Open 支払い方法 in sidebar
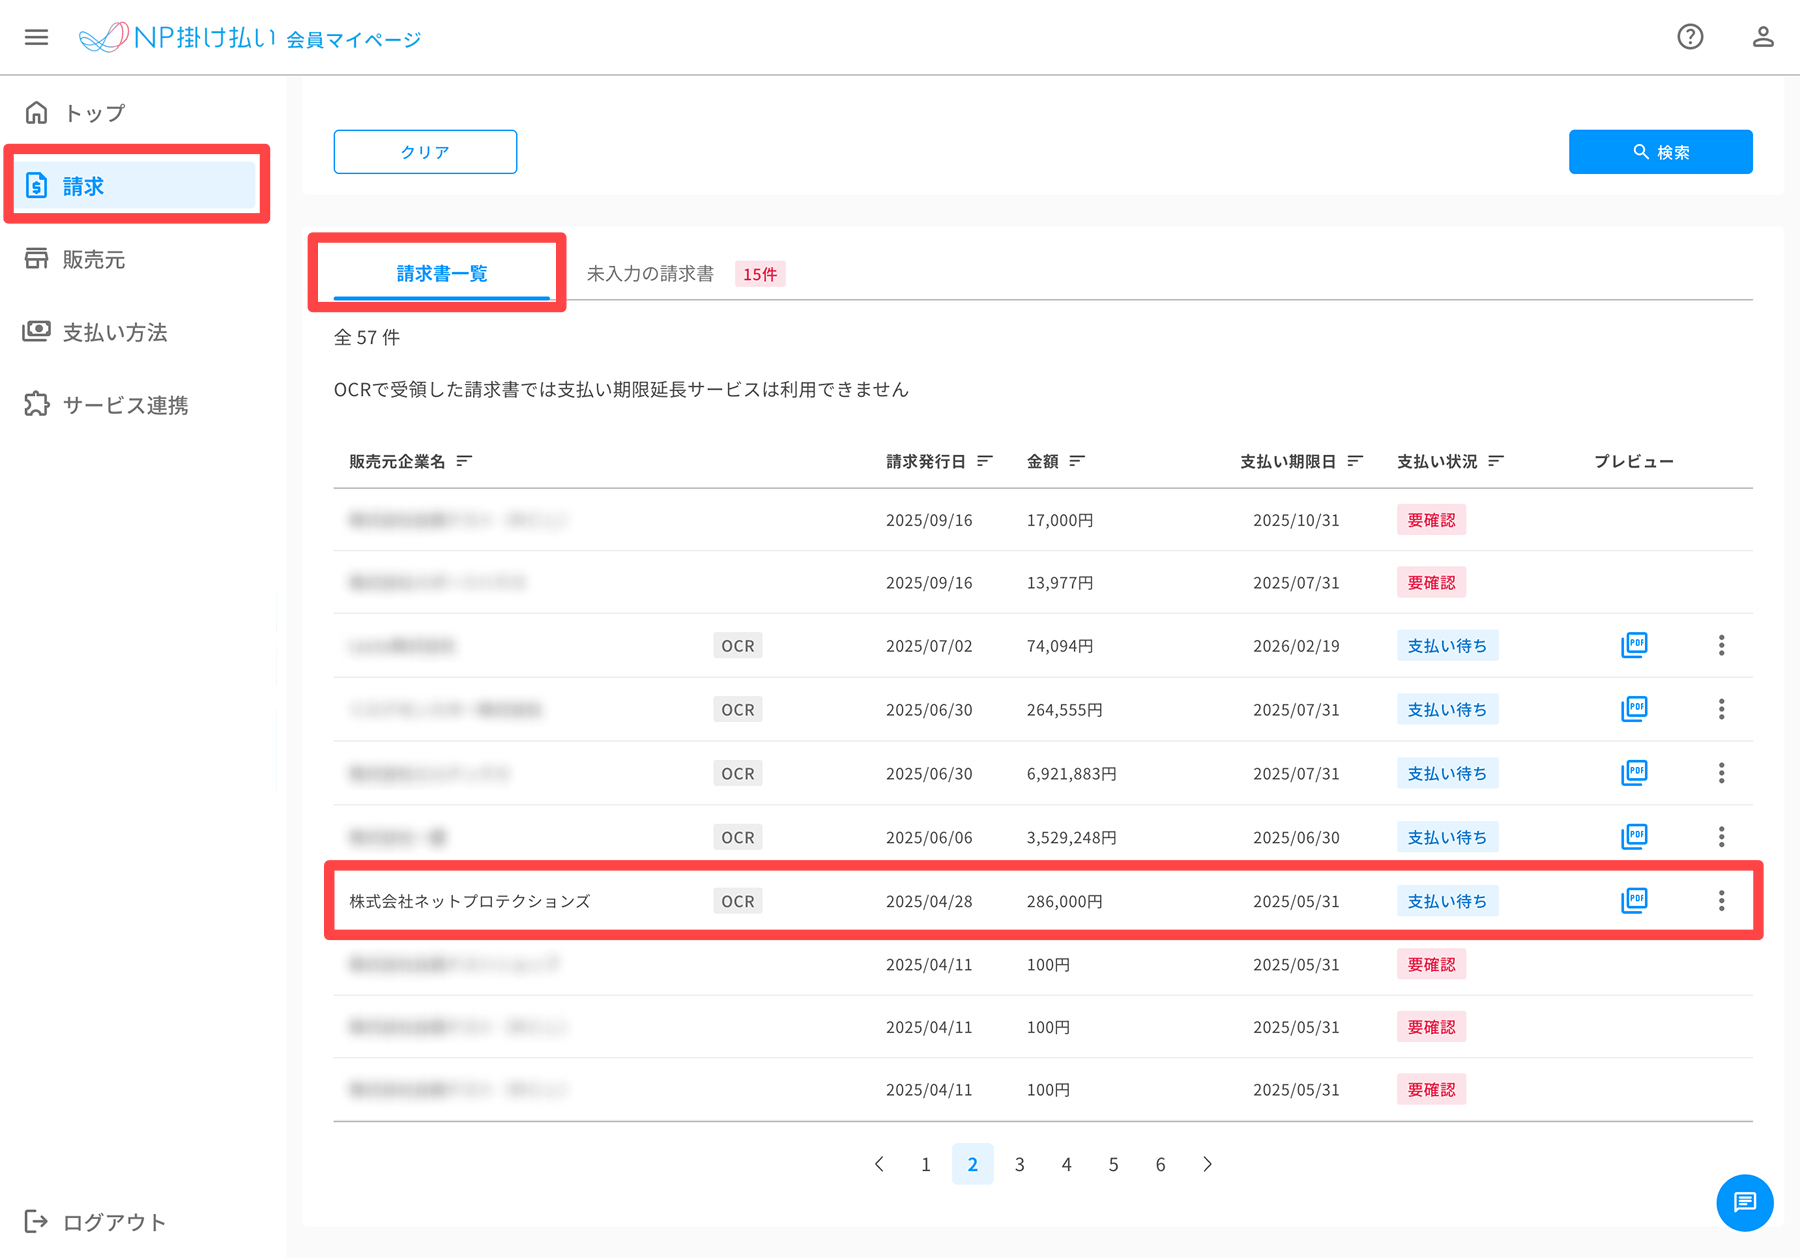 coord(114,333)
